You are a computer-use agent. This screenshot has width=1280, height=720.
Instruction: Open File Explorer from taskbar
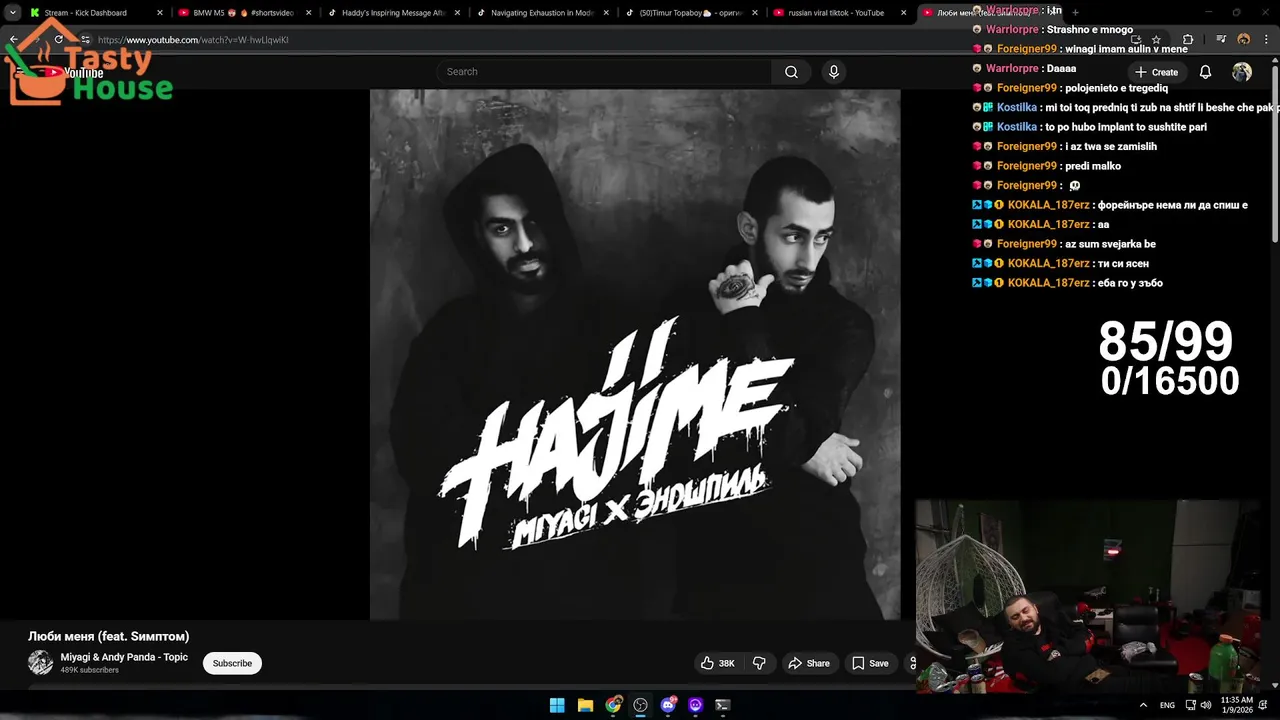585,705
